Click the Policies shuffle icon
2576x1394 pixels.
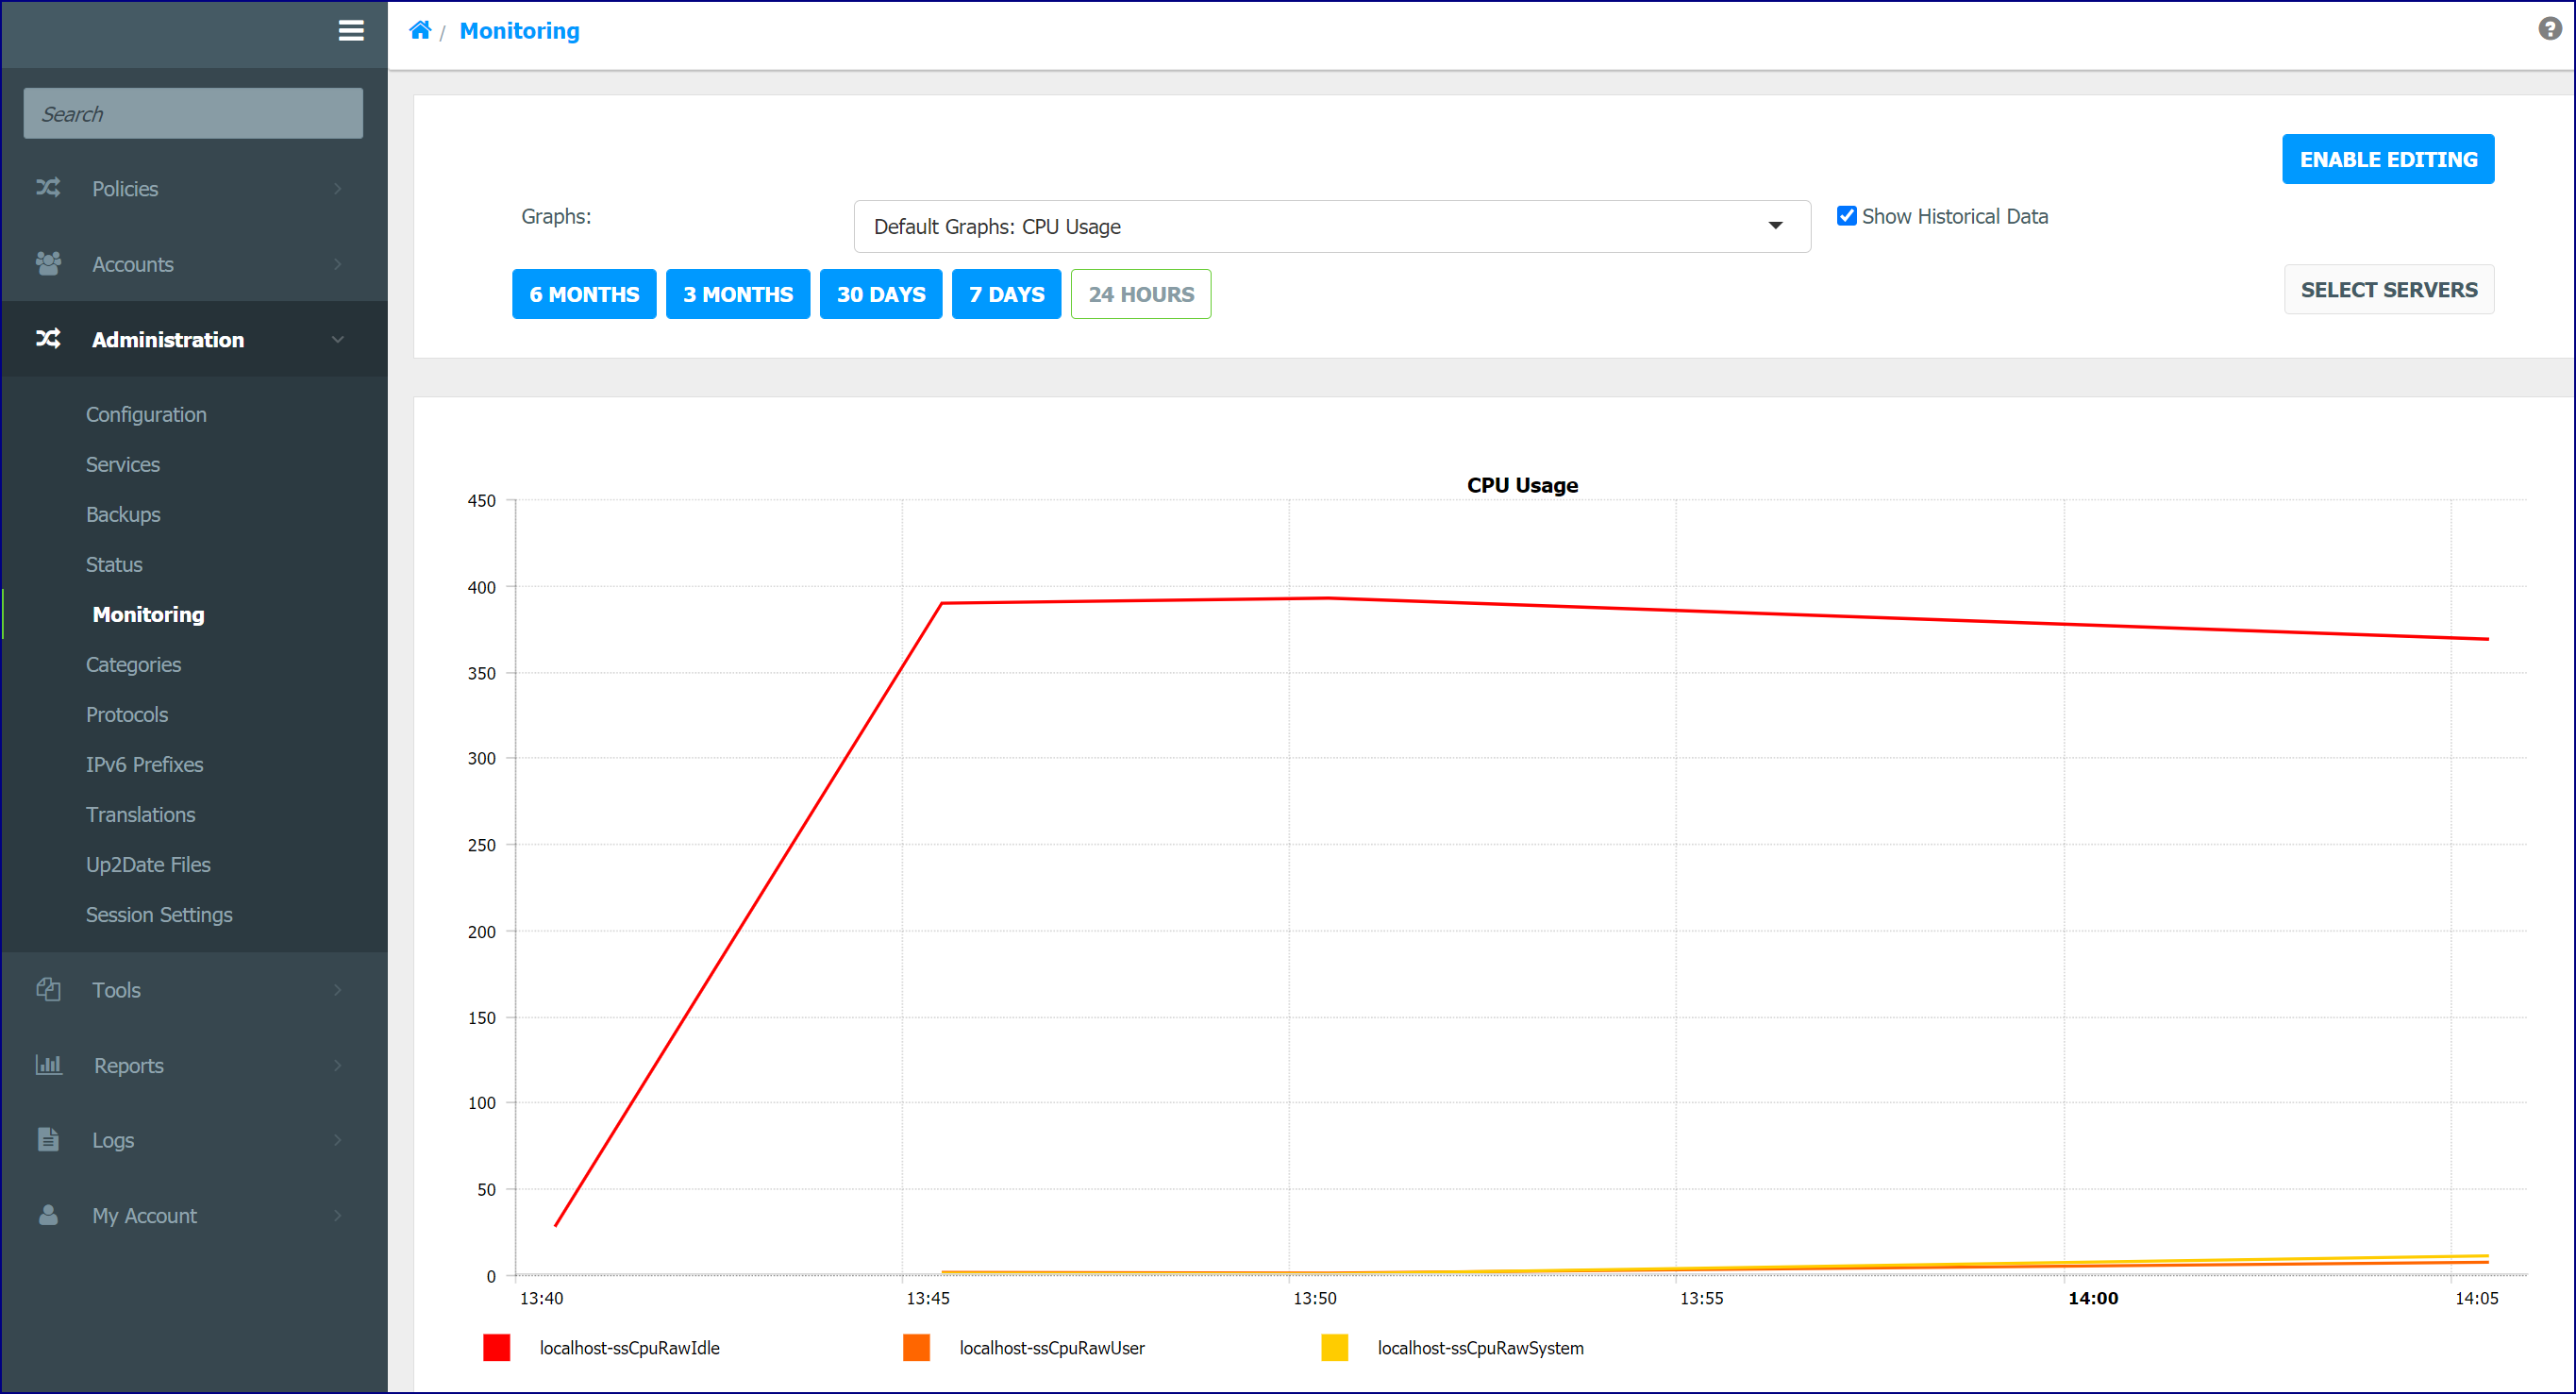tap(48, 188)
